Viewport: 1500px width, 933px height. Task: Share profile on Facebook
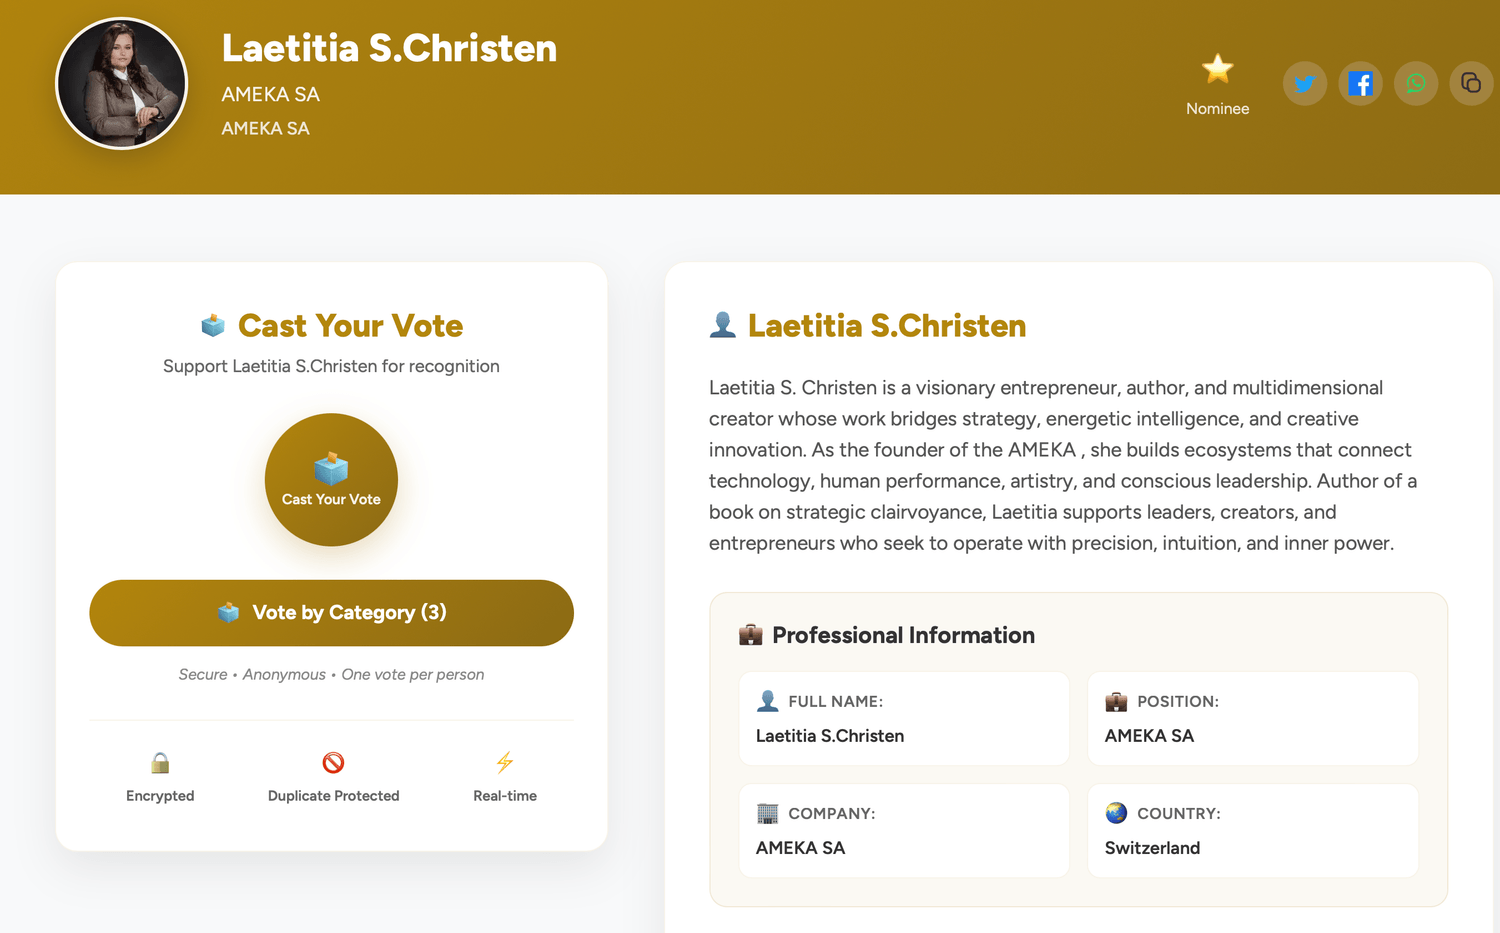(1360, 83)
